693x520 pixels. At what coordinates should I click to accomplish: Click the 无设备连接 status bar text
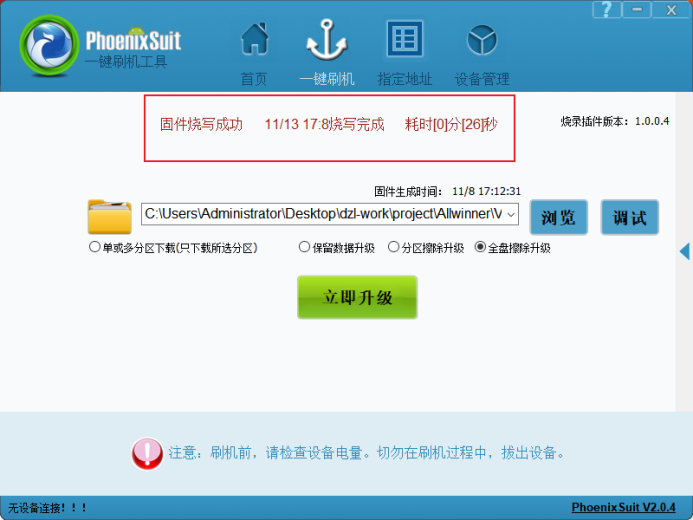(x=47, y=508)
